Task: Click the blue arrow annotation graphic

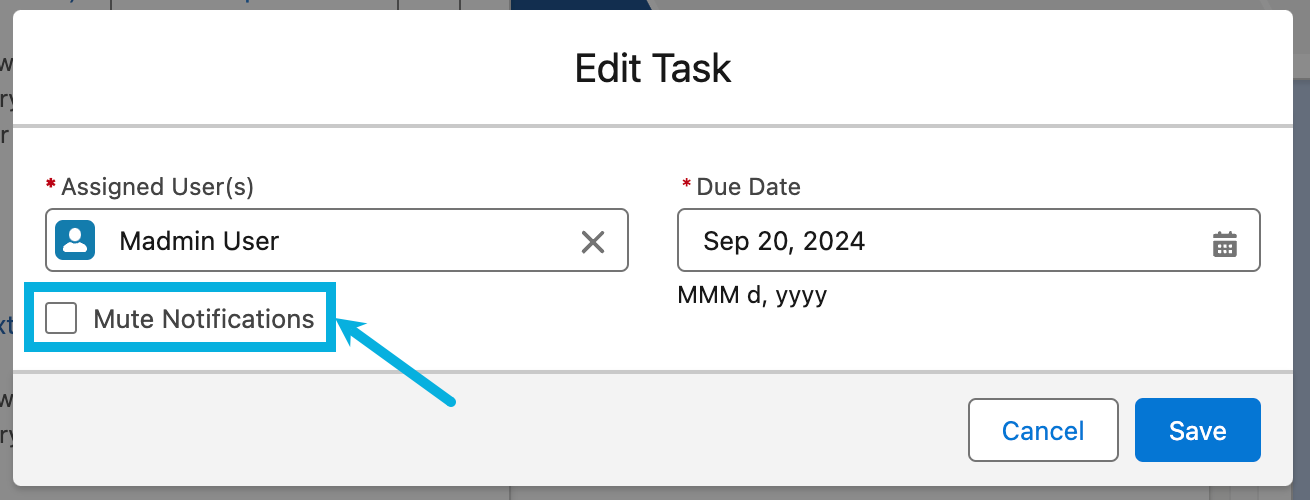Action: 400,362
